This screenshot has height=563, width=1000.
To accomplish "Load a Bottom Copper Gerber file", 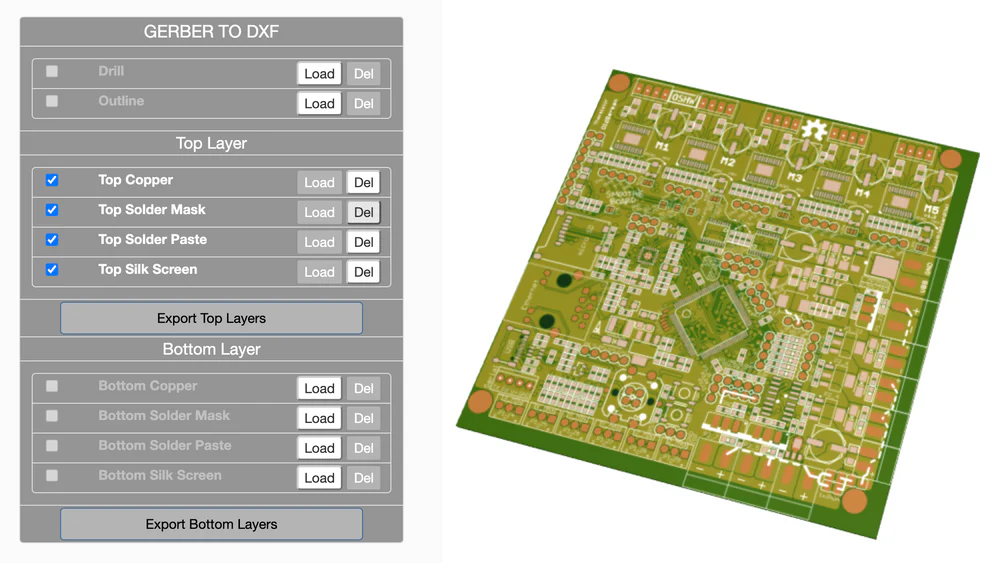I will 319,388.
